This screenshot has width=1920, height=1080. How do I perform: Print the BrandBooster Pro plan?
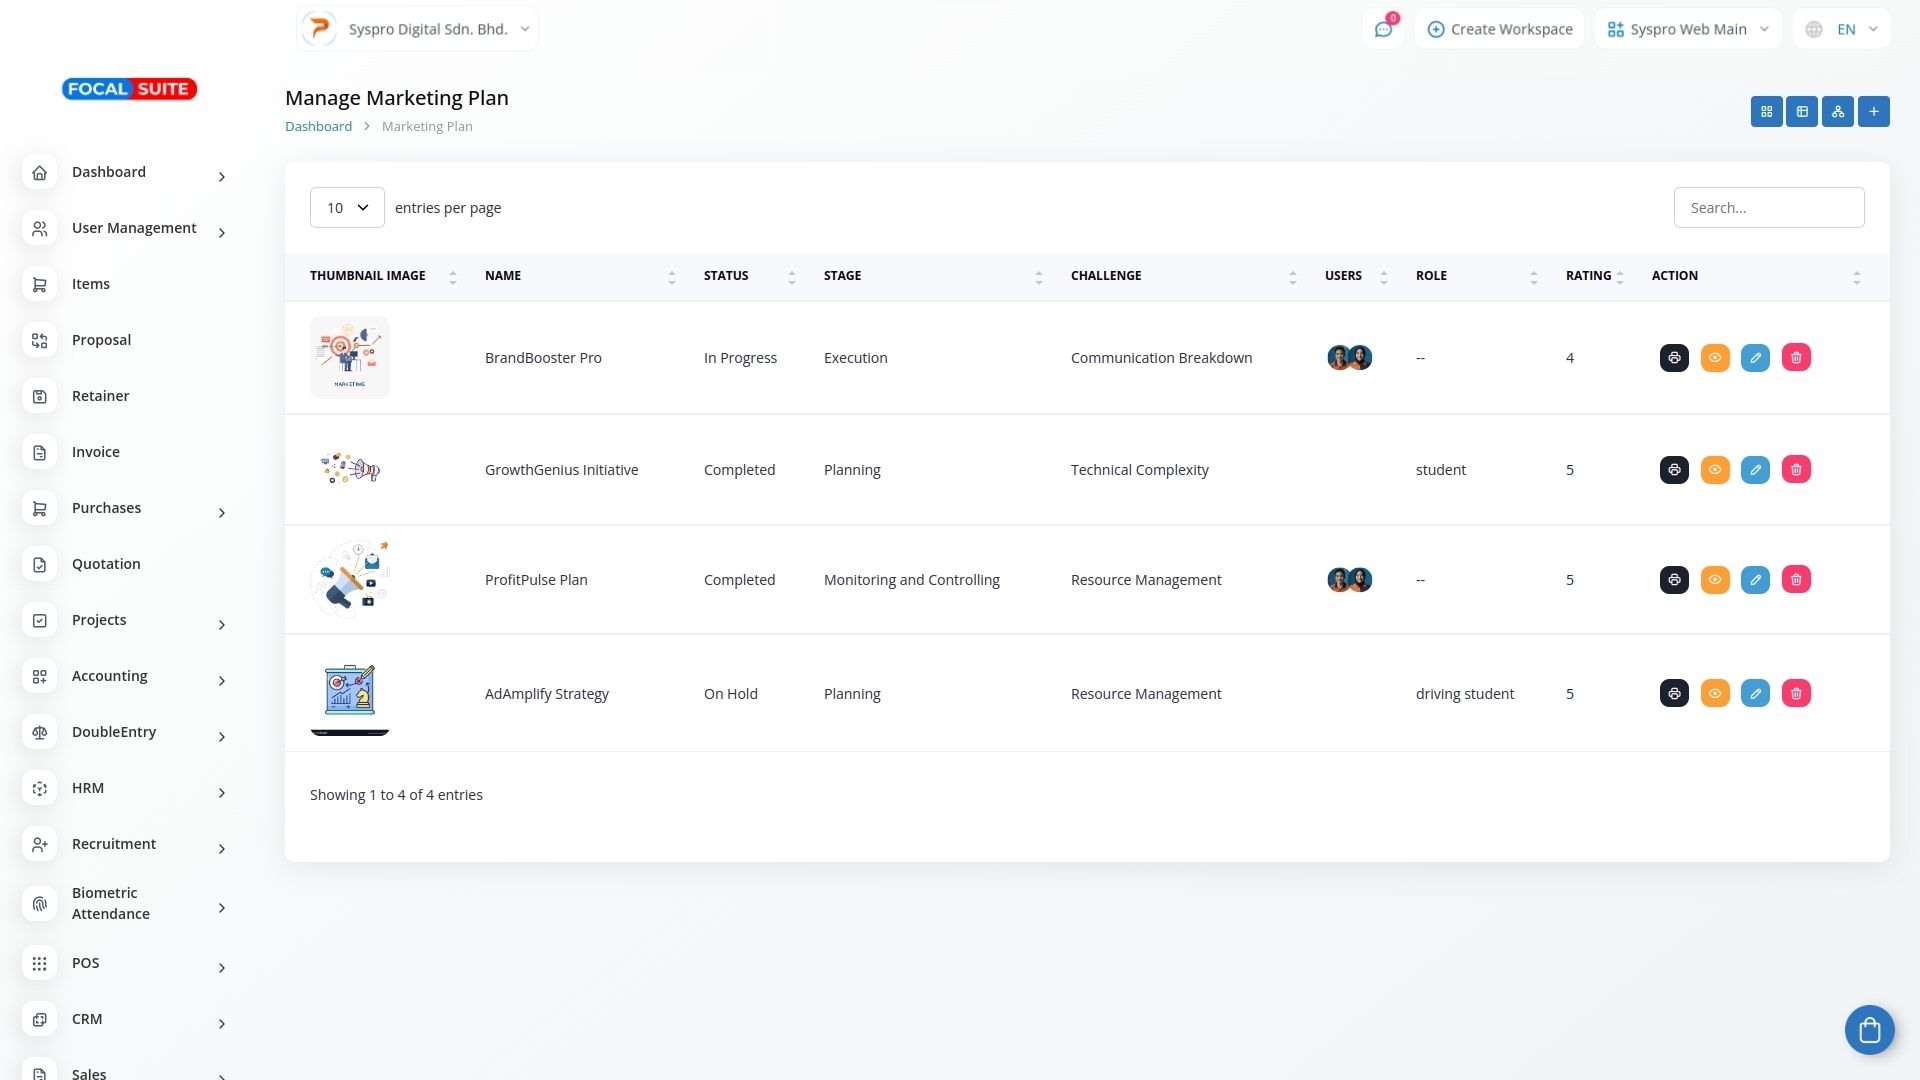tap(1674, 358)
